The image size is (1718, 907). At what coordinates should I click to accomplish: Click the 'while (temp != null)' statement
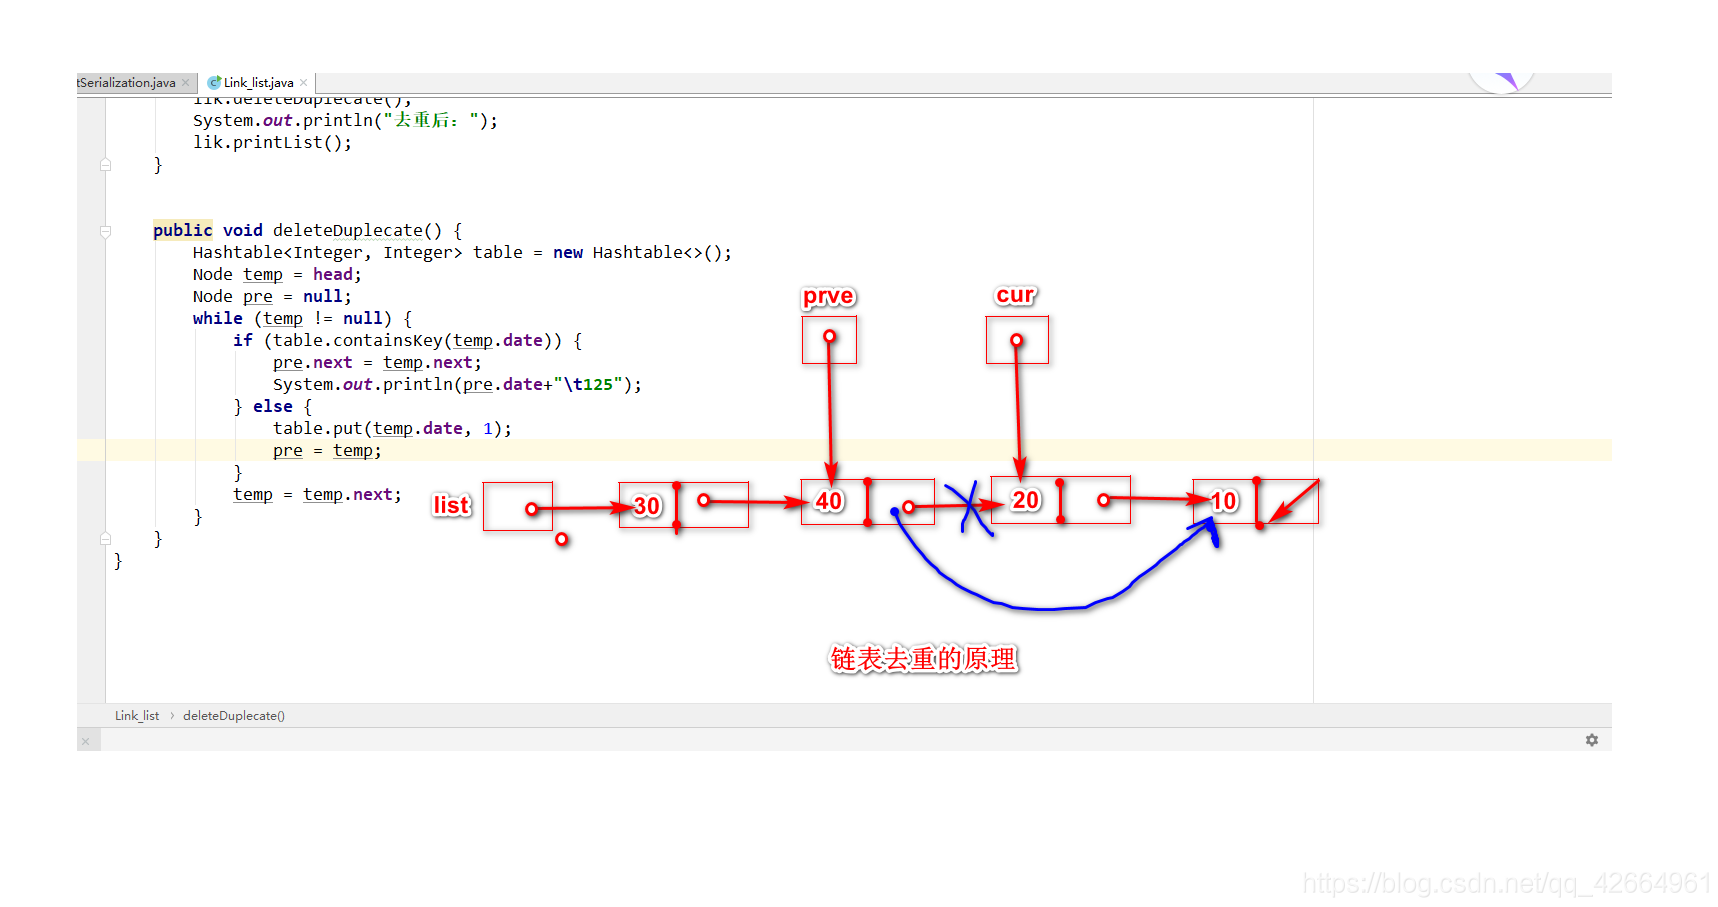(x=302, y=319)
